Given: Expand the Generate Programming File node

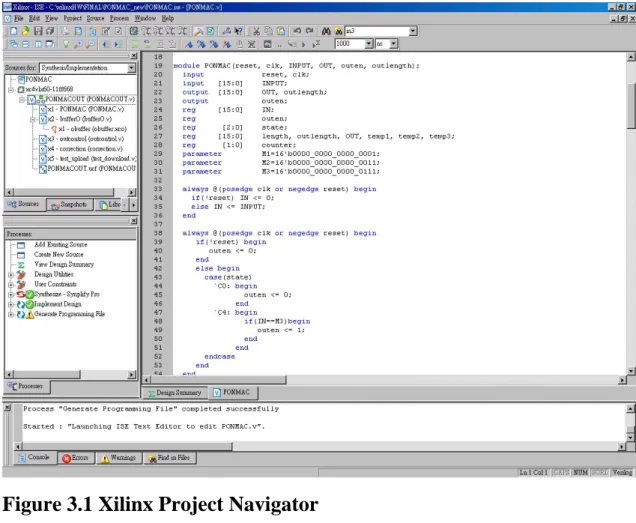Looking at the screenshot, I should pos(11,314).
